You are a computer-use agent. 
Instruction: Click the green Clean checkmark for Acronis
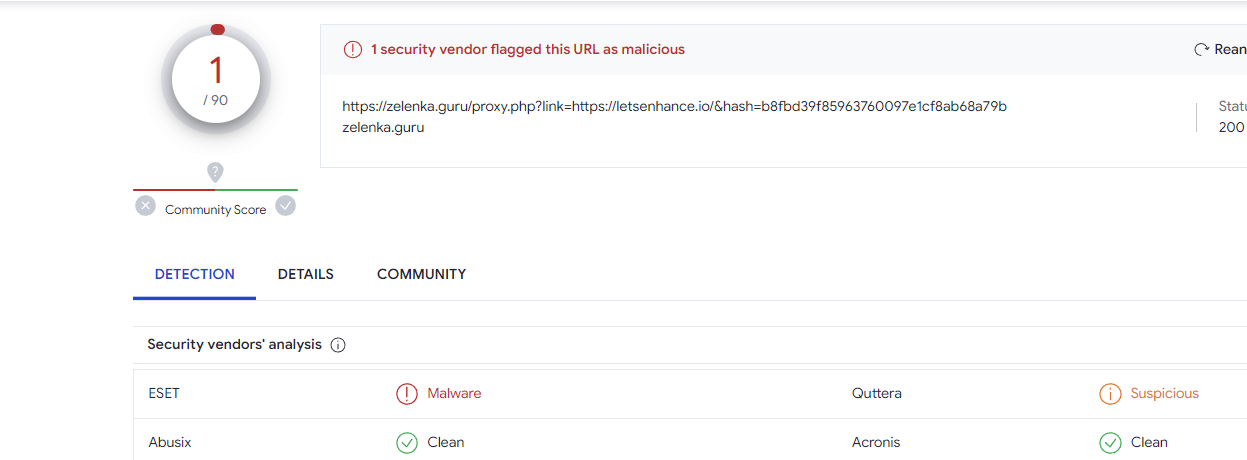(x=1110, y=442)
